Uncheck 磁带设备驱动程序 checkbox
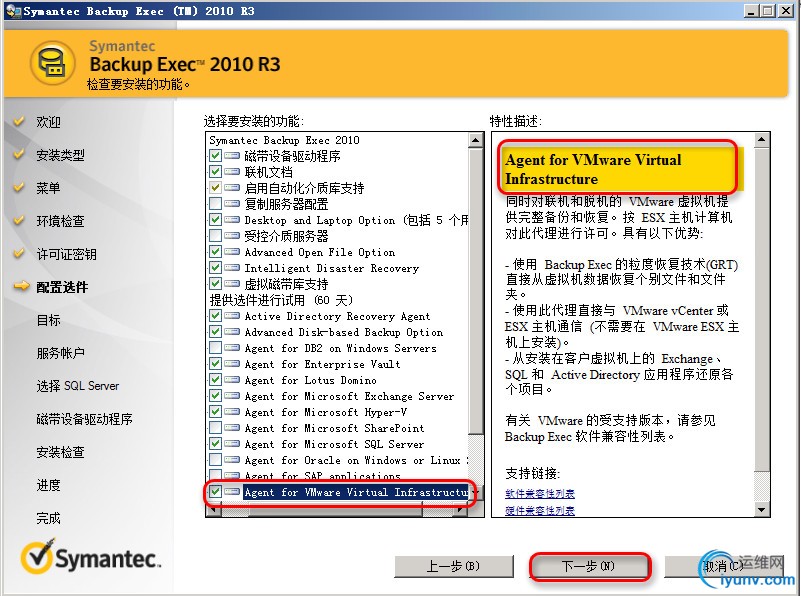The height and width of the screenshot is (596, 801). (x=215, y=156)
